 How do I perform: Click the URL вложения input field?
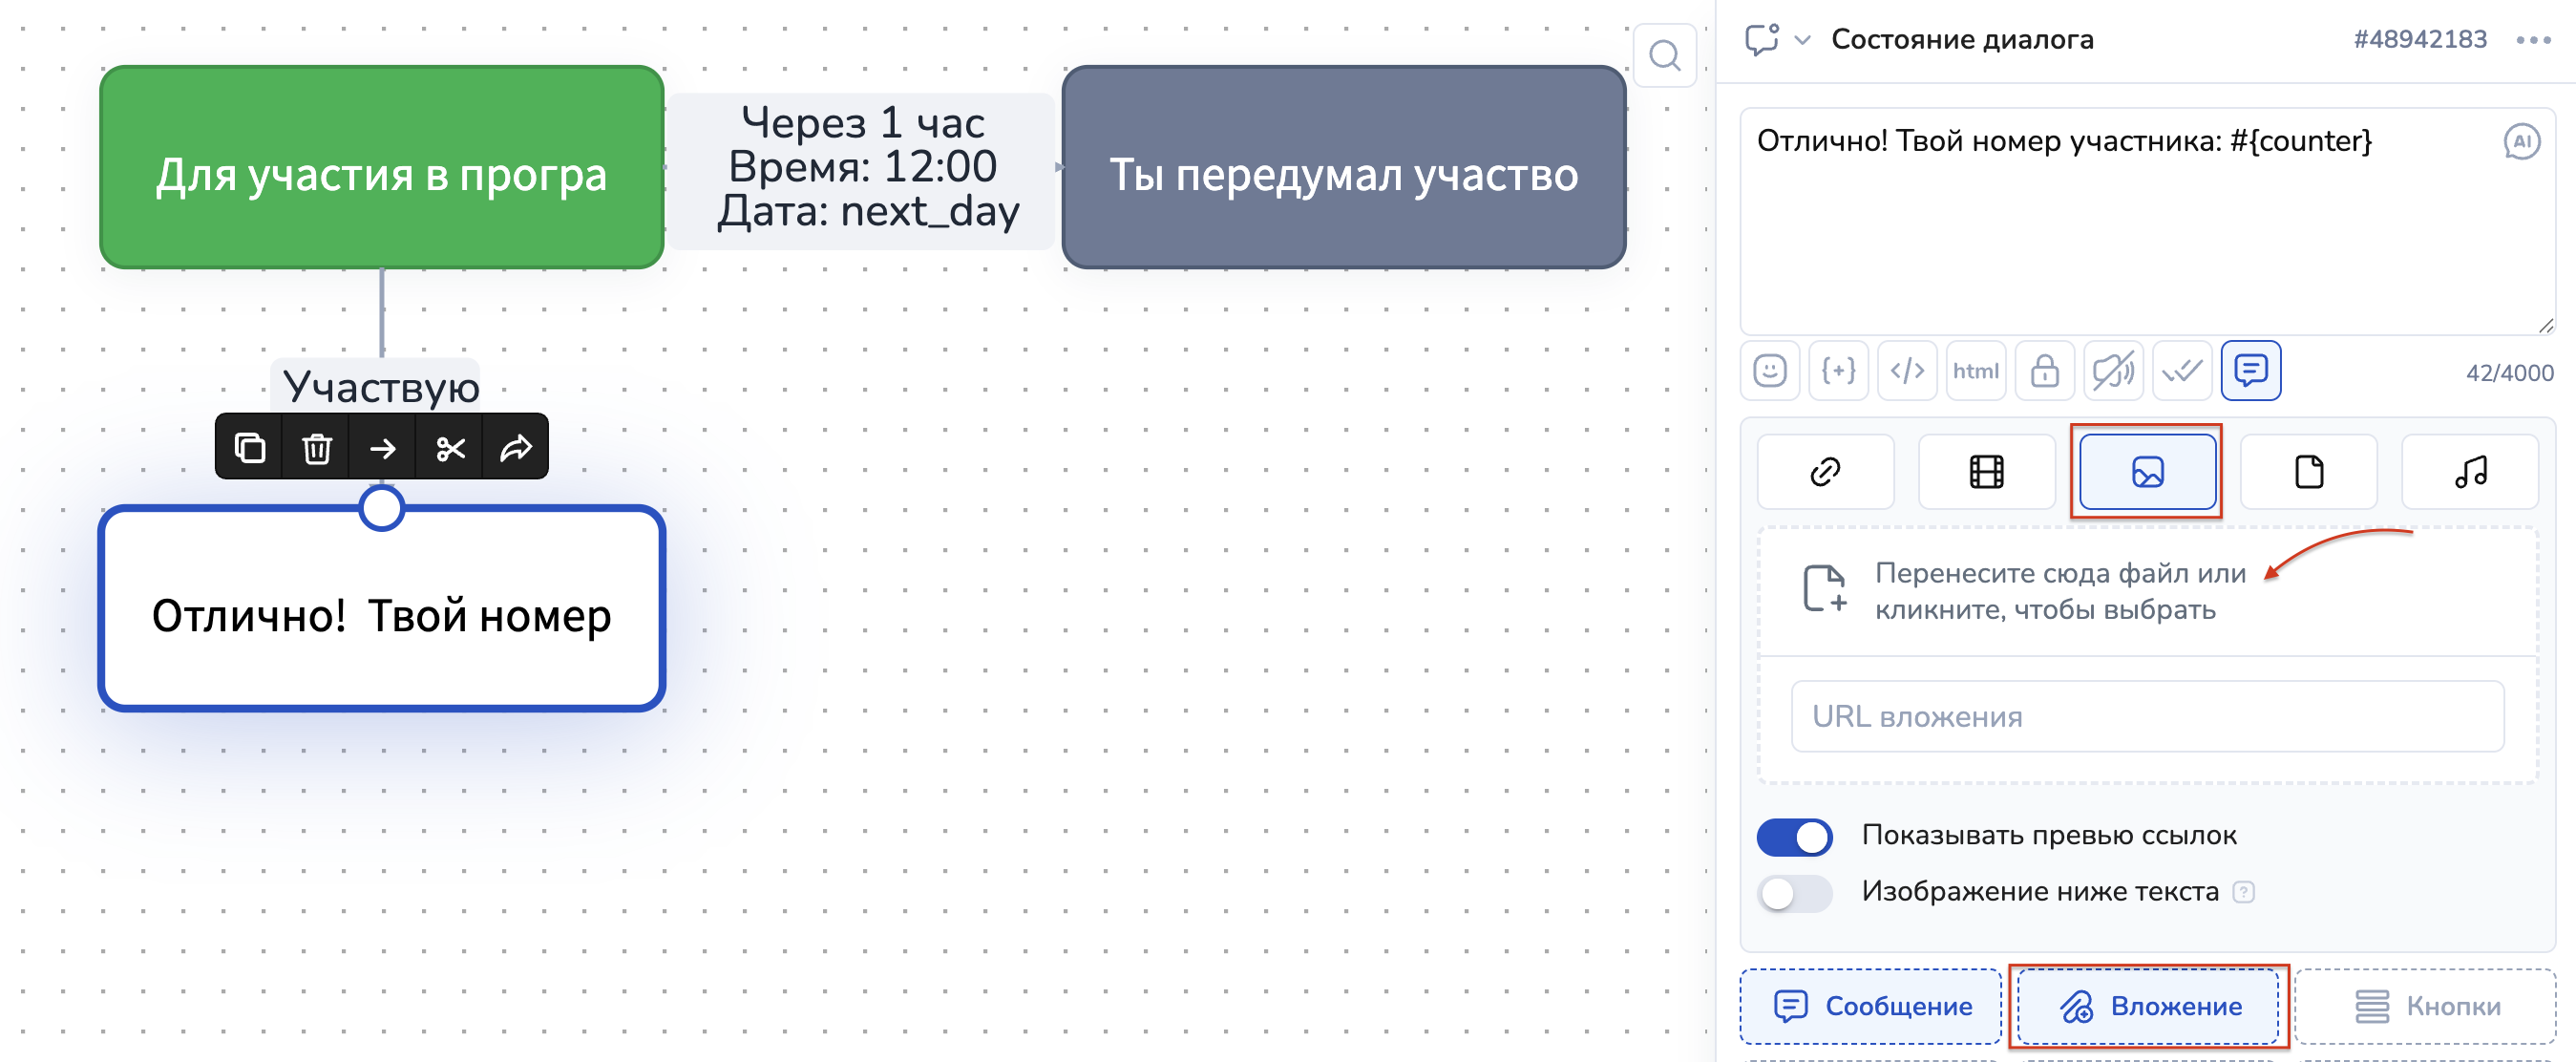point(2146,717)
